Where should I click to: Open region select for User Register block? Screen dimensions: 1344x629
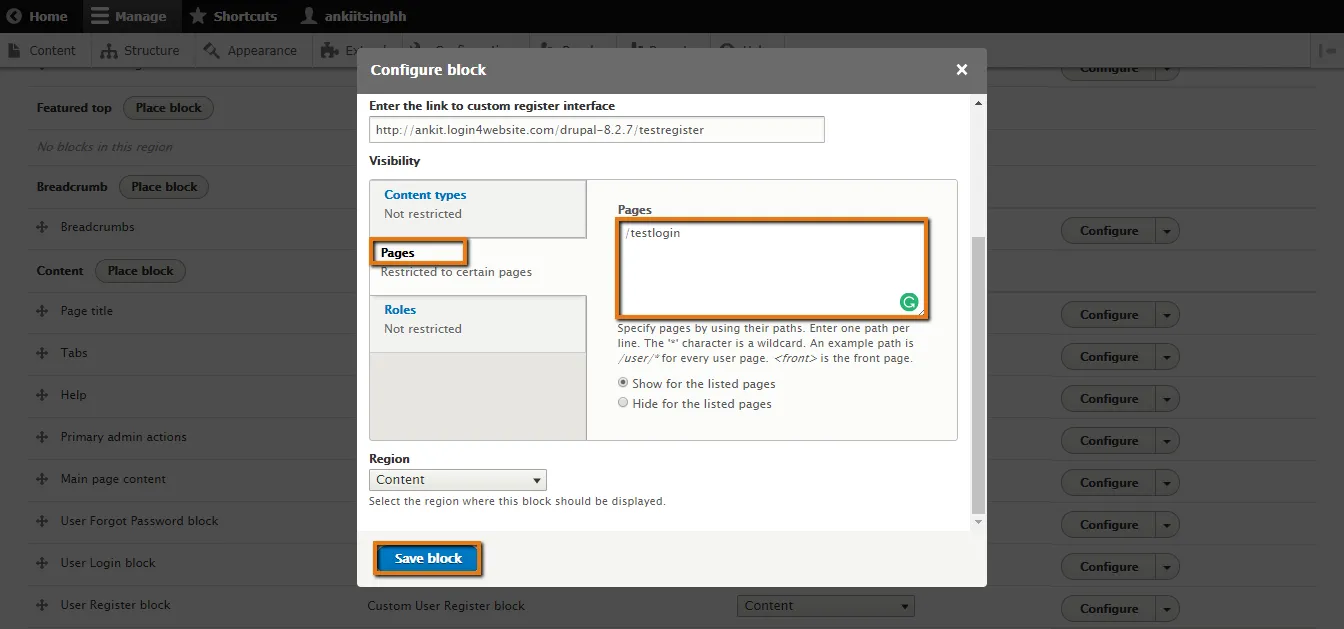click(x=825, y=606)
